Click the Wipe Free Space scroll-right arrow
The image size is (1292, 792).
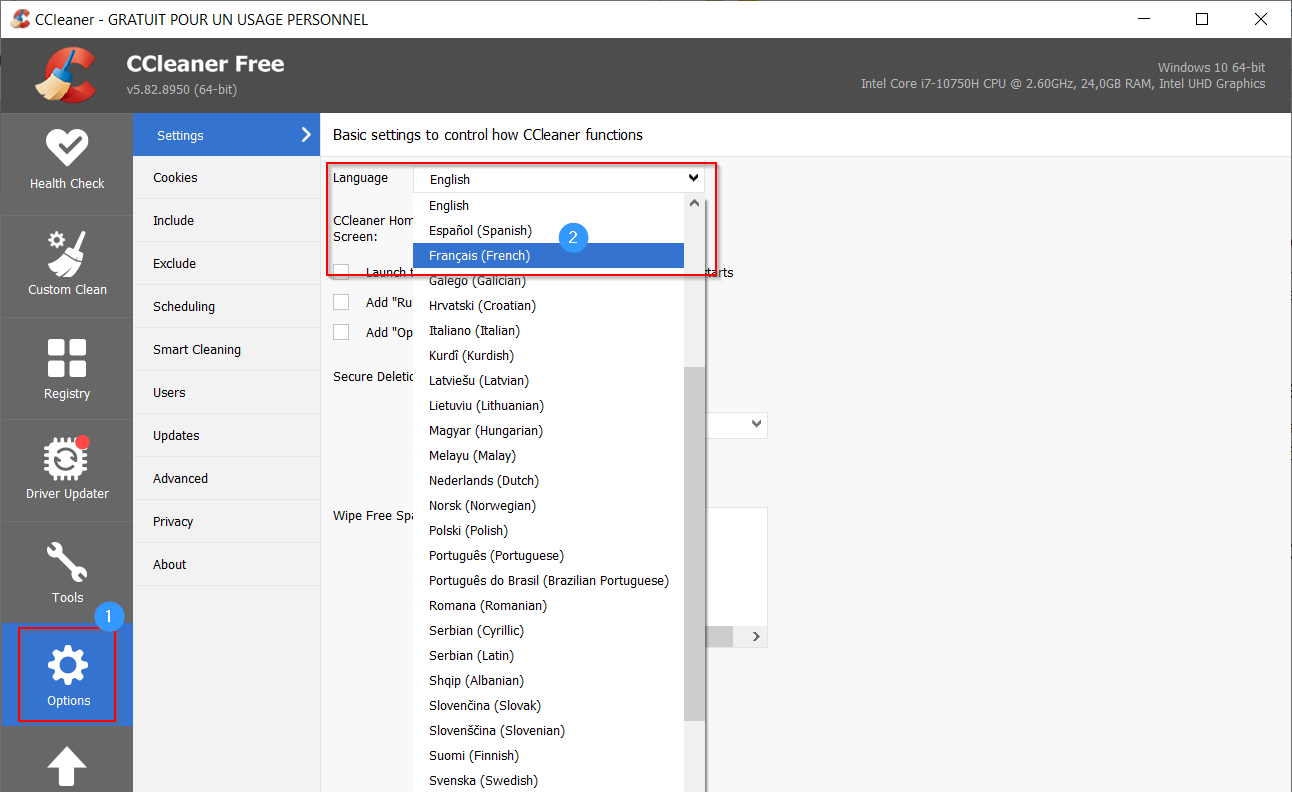click(757, 637)
